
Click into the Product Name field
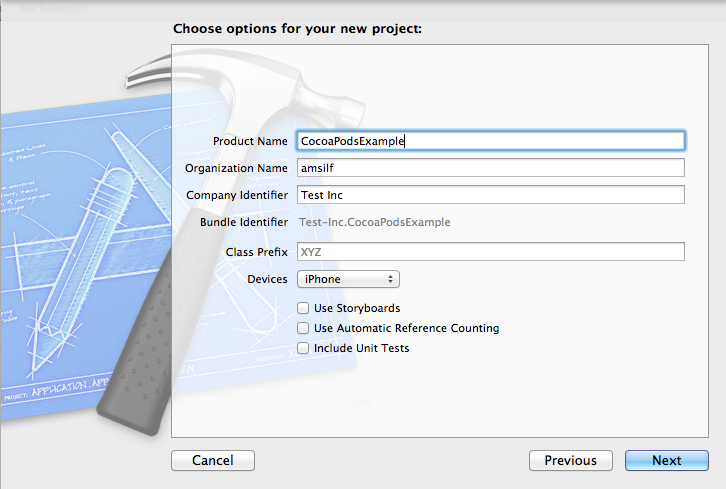pyautogui.click(x=490, y=141)
